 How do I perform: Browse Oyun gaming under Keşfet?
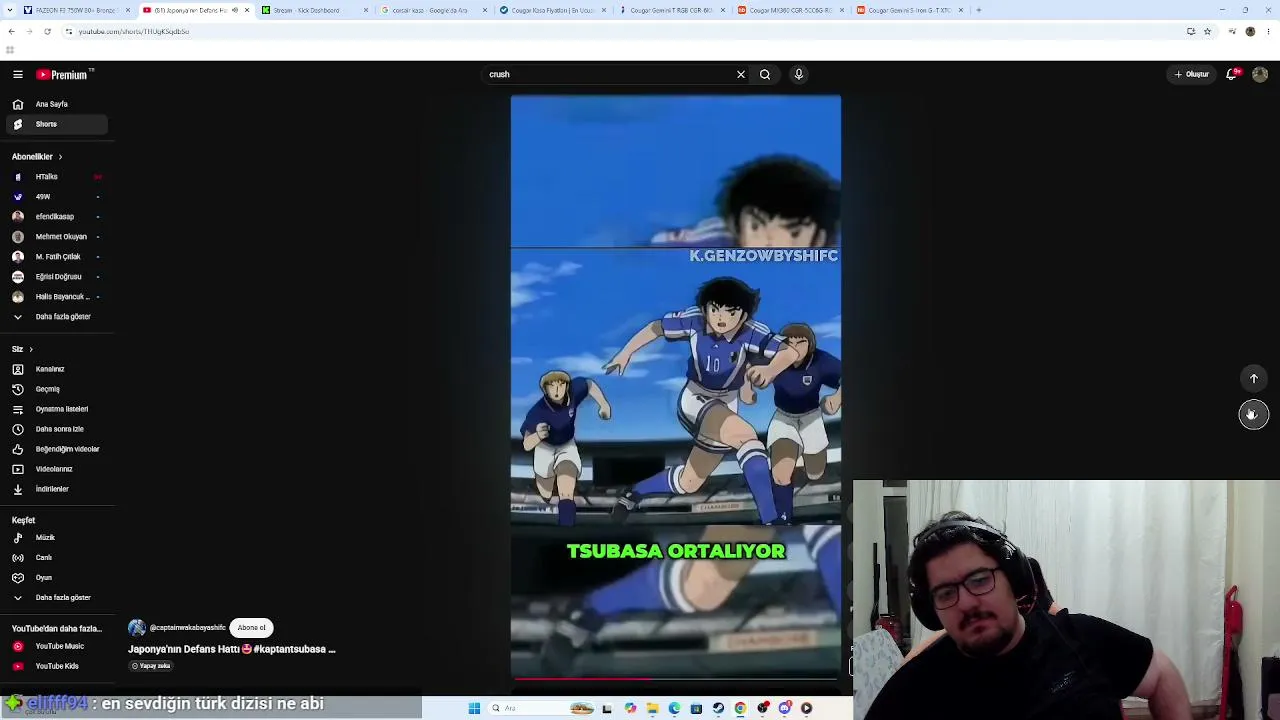tap(57, 578)
